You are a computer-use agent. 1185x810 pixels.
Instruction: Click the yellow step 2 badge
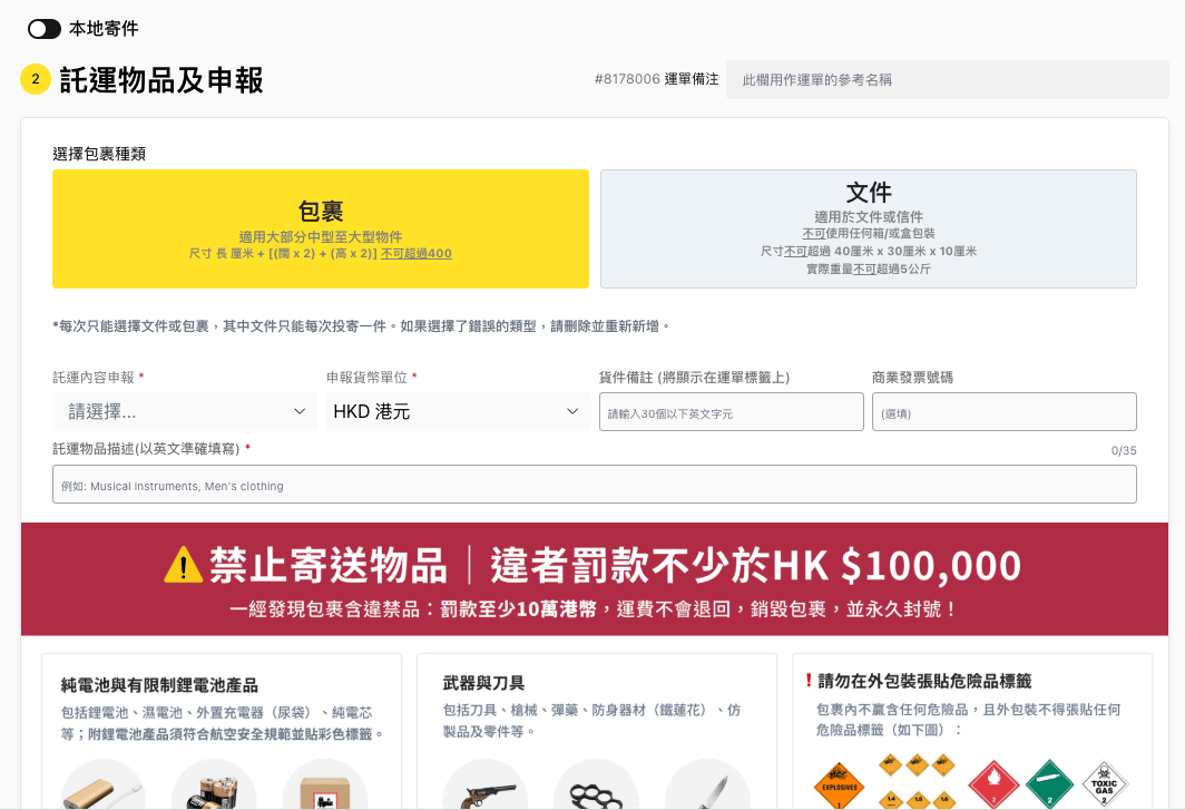36,79
